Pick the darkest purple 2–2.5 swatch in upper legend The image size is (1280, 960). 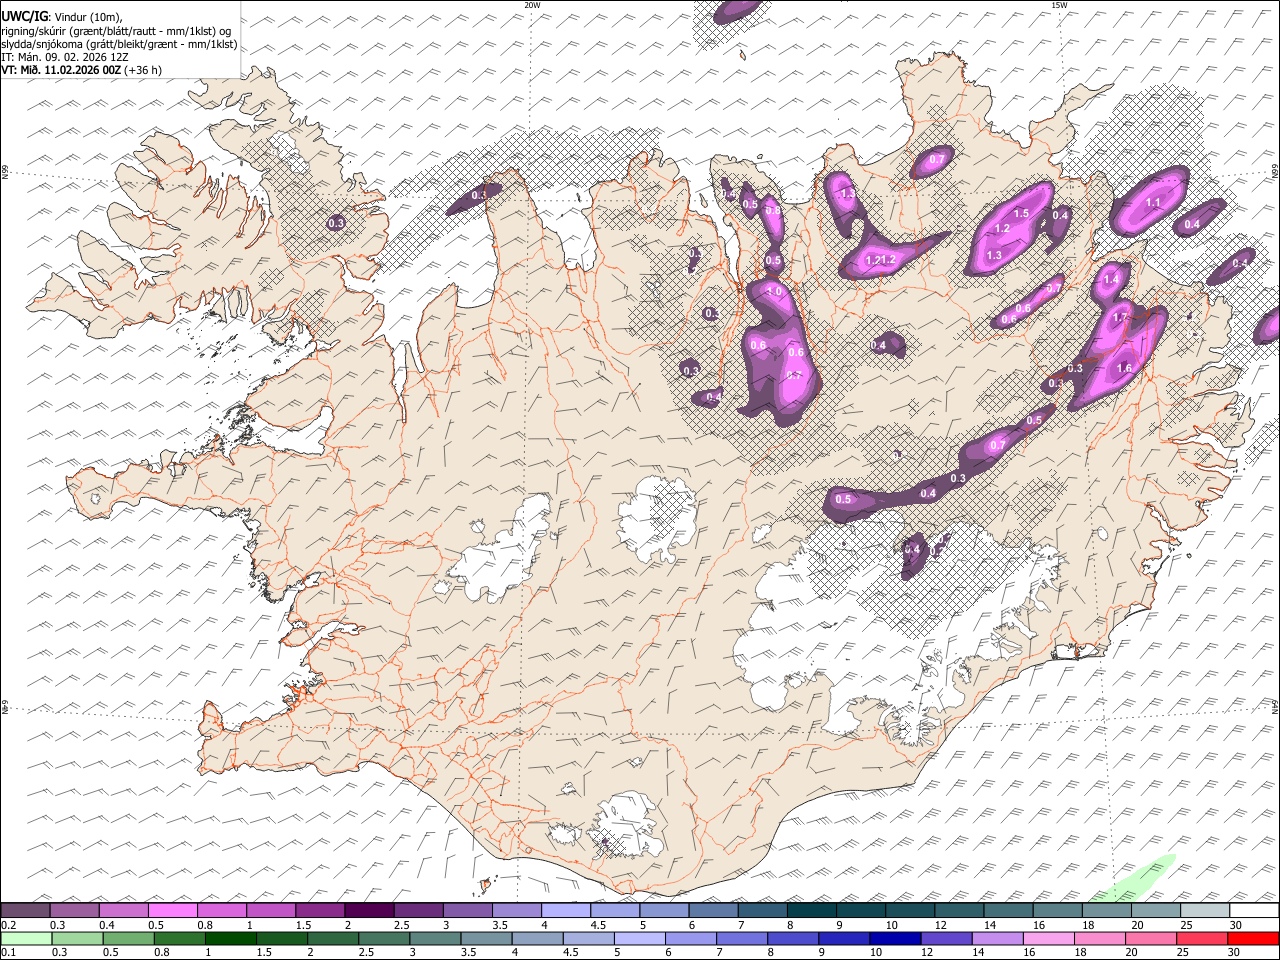click(x=369, y=911)
